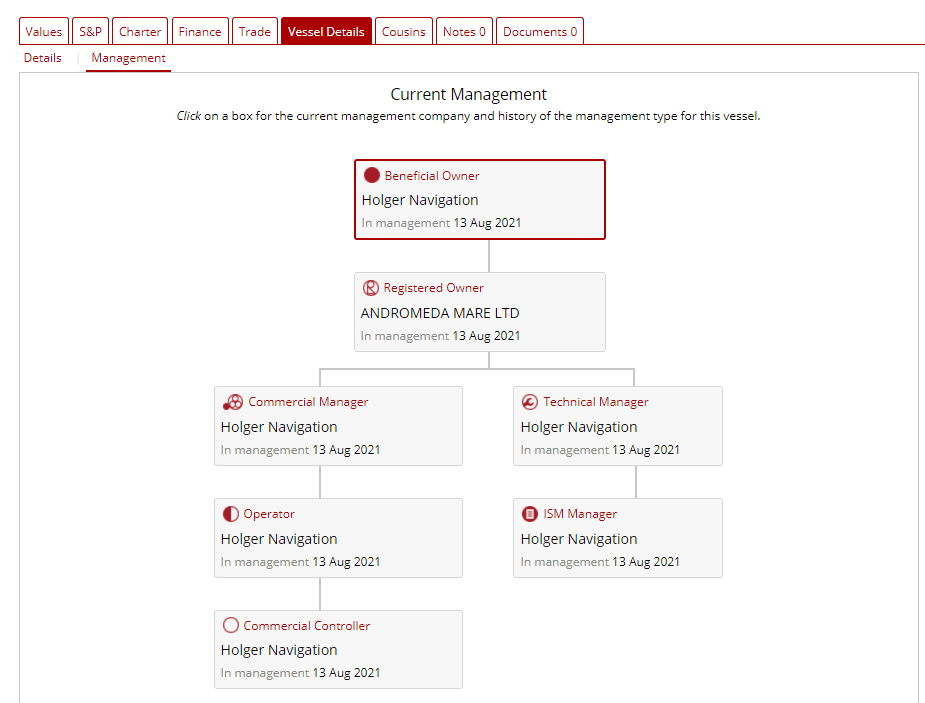Switch to the S&P tab
Screen dimensions: 925x703
click(x=90, y=31)
